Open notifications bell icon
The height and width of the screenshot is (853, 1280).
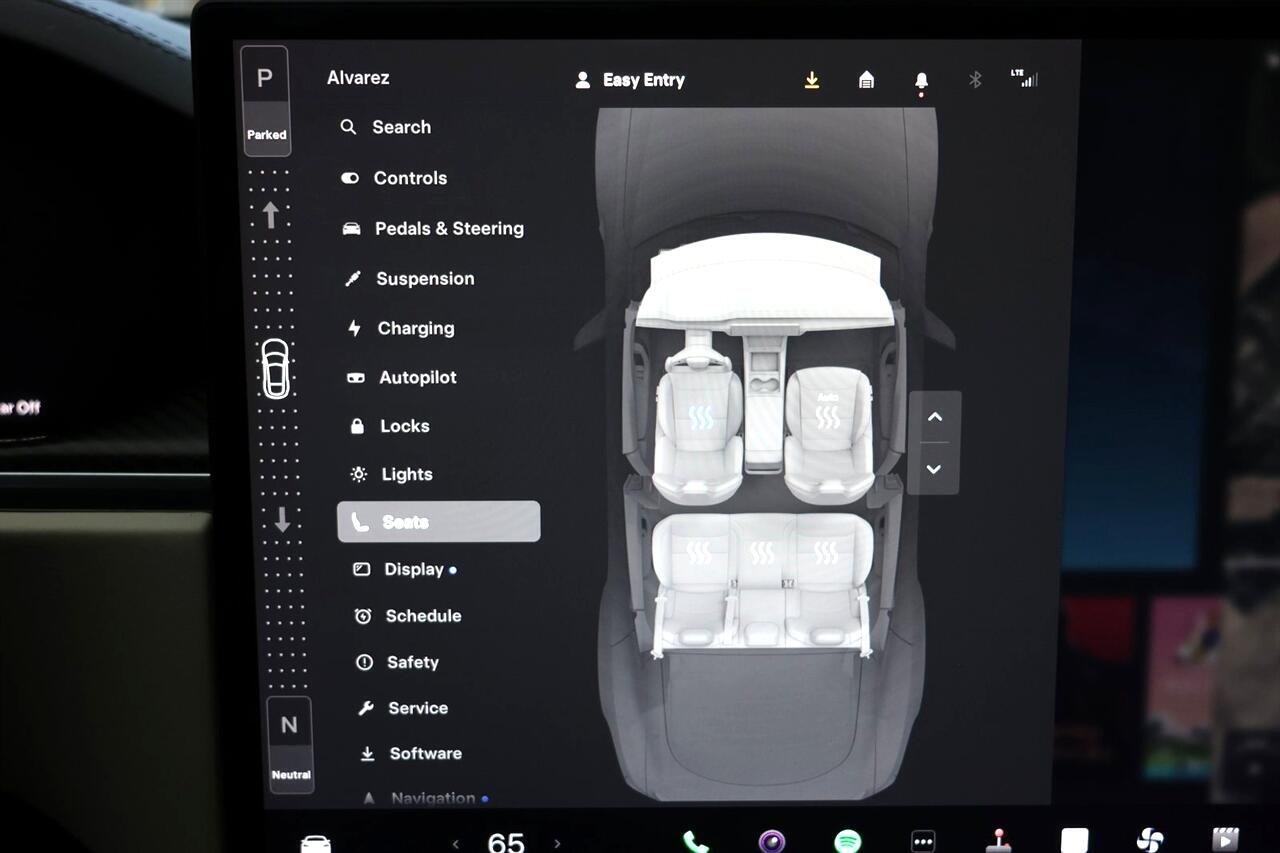tap(921, 81)
